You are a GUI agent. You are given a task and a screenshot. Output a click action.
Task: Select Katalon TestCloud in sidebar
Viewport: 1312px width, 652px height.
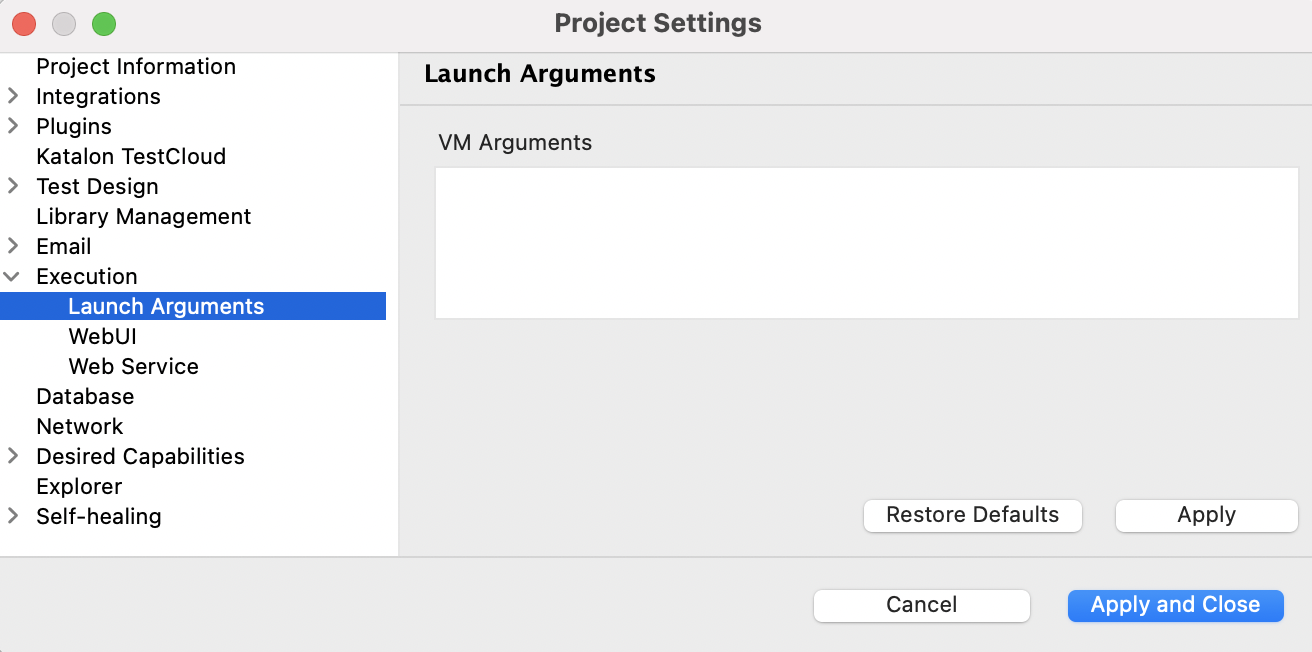point(131,156)
